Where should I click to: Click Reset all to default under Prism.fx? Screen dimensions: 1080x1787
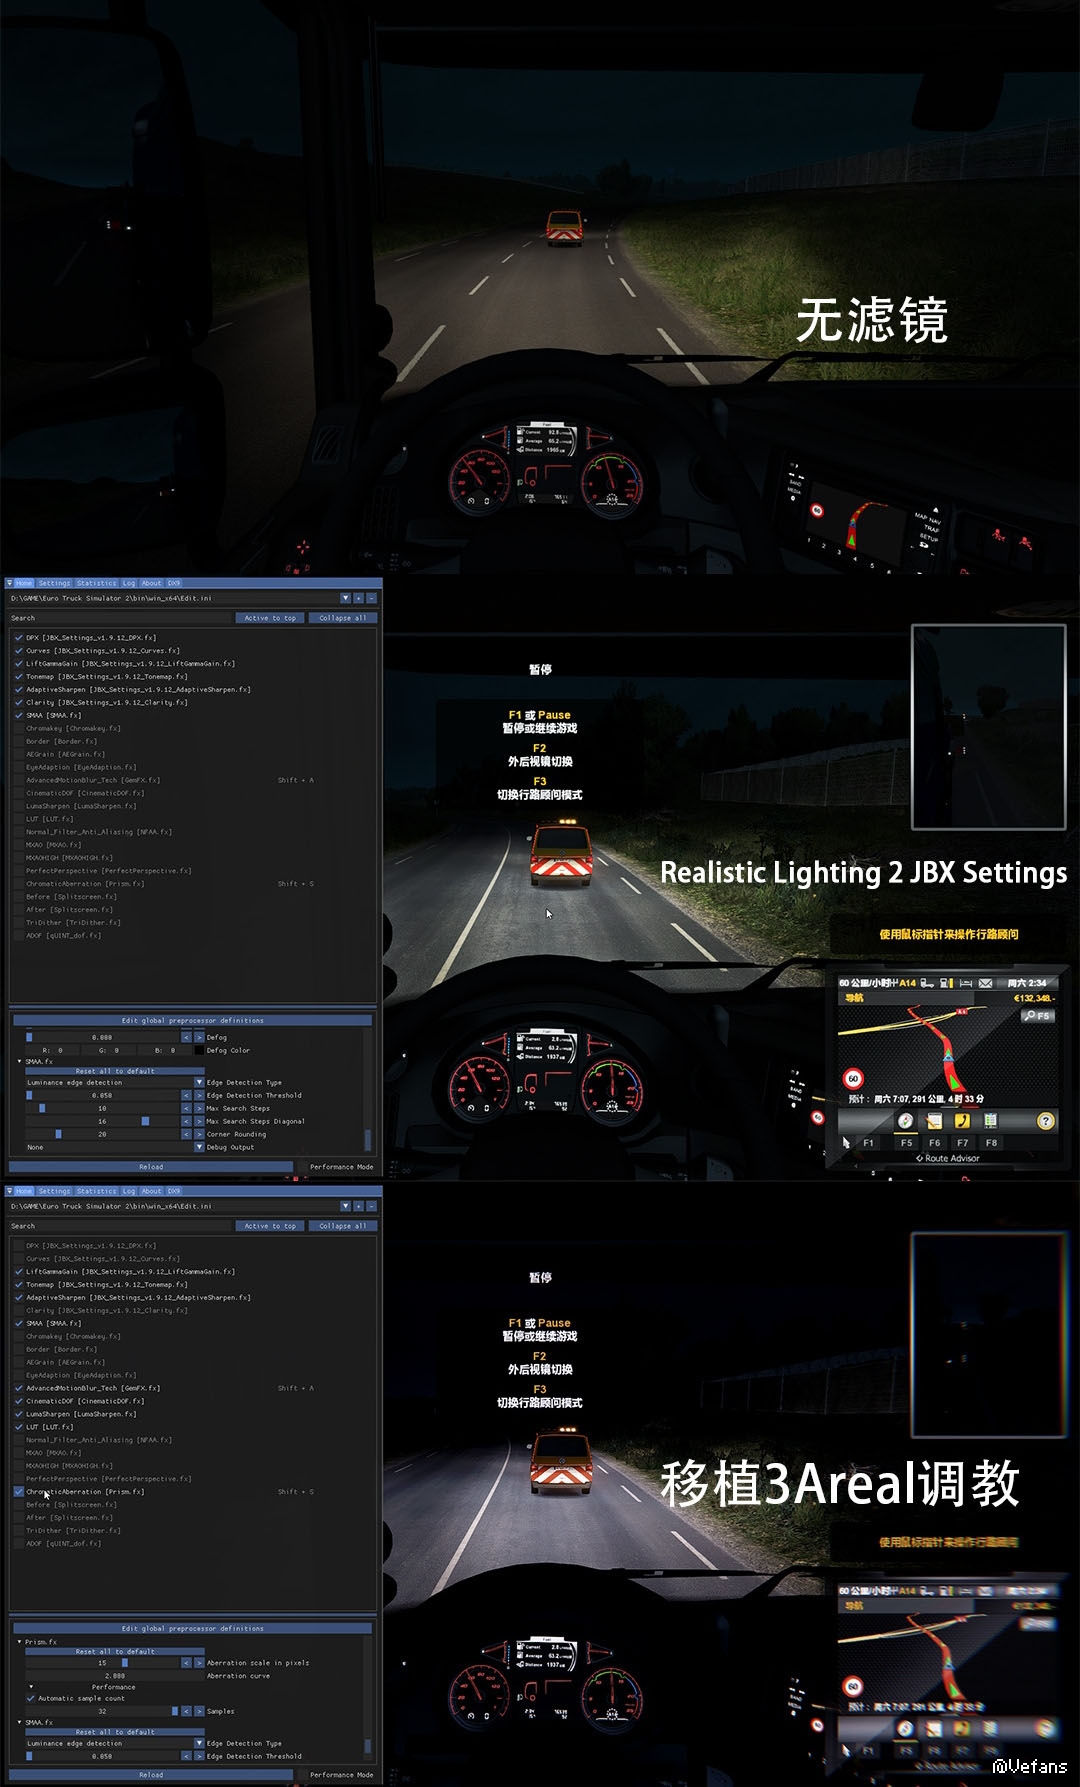[x=115, y=1652]
